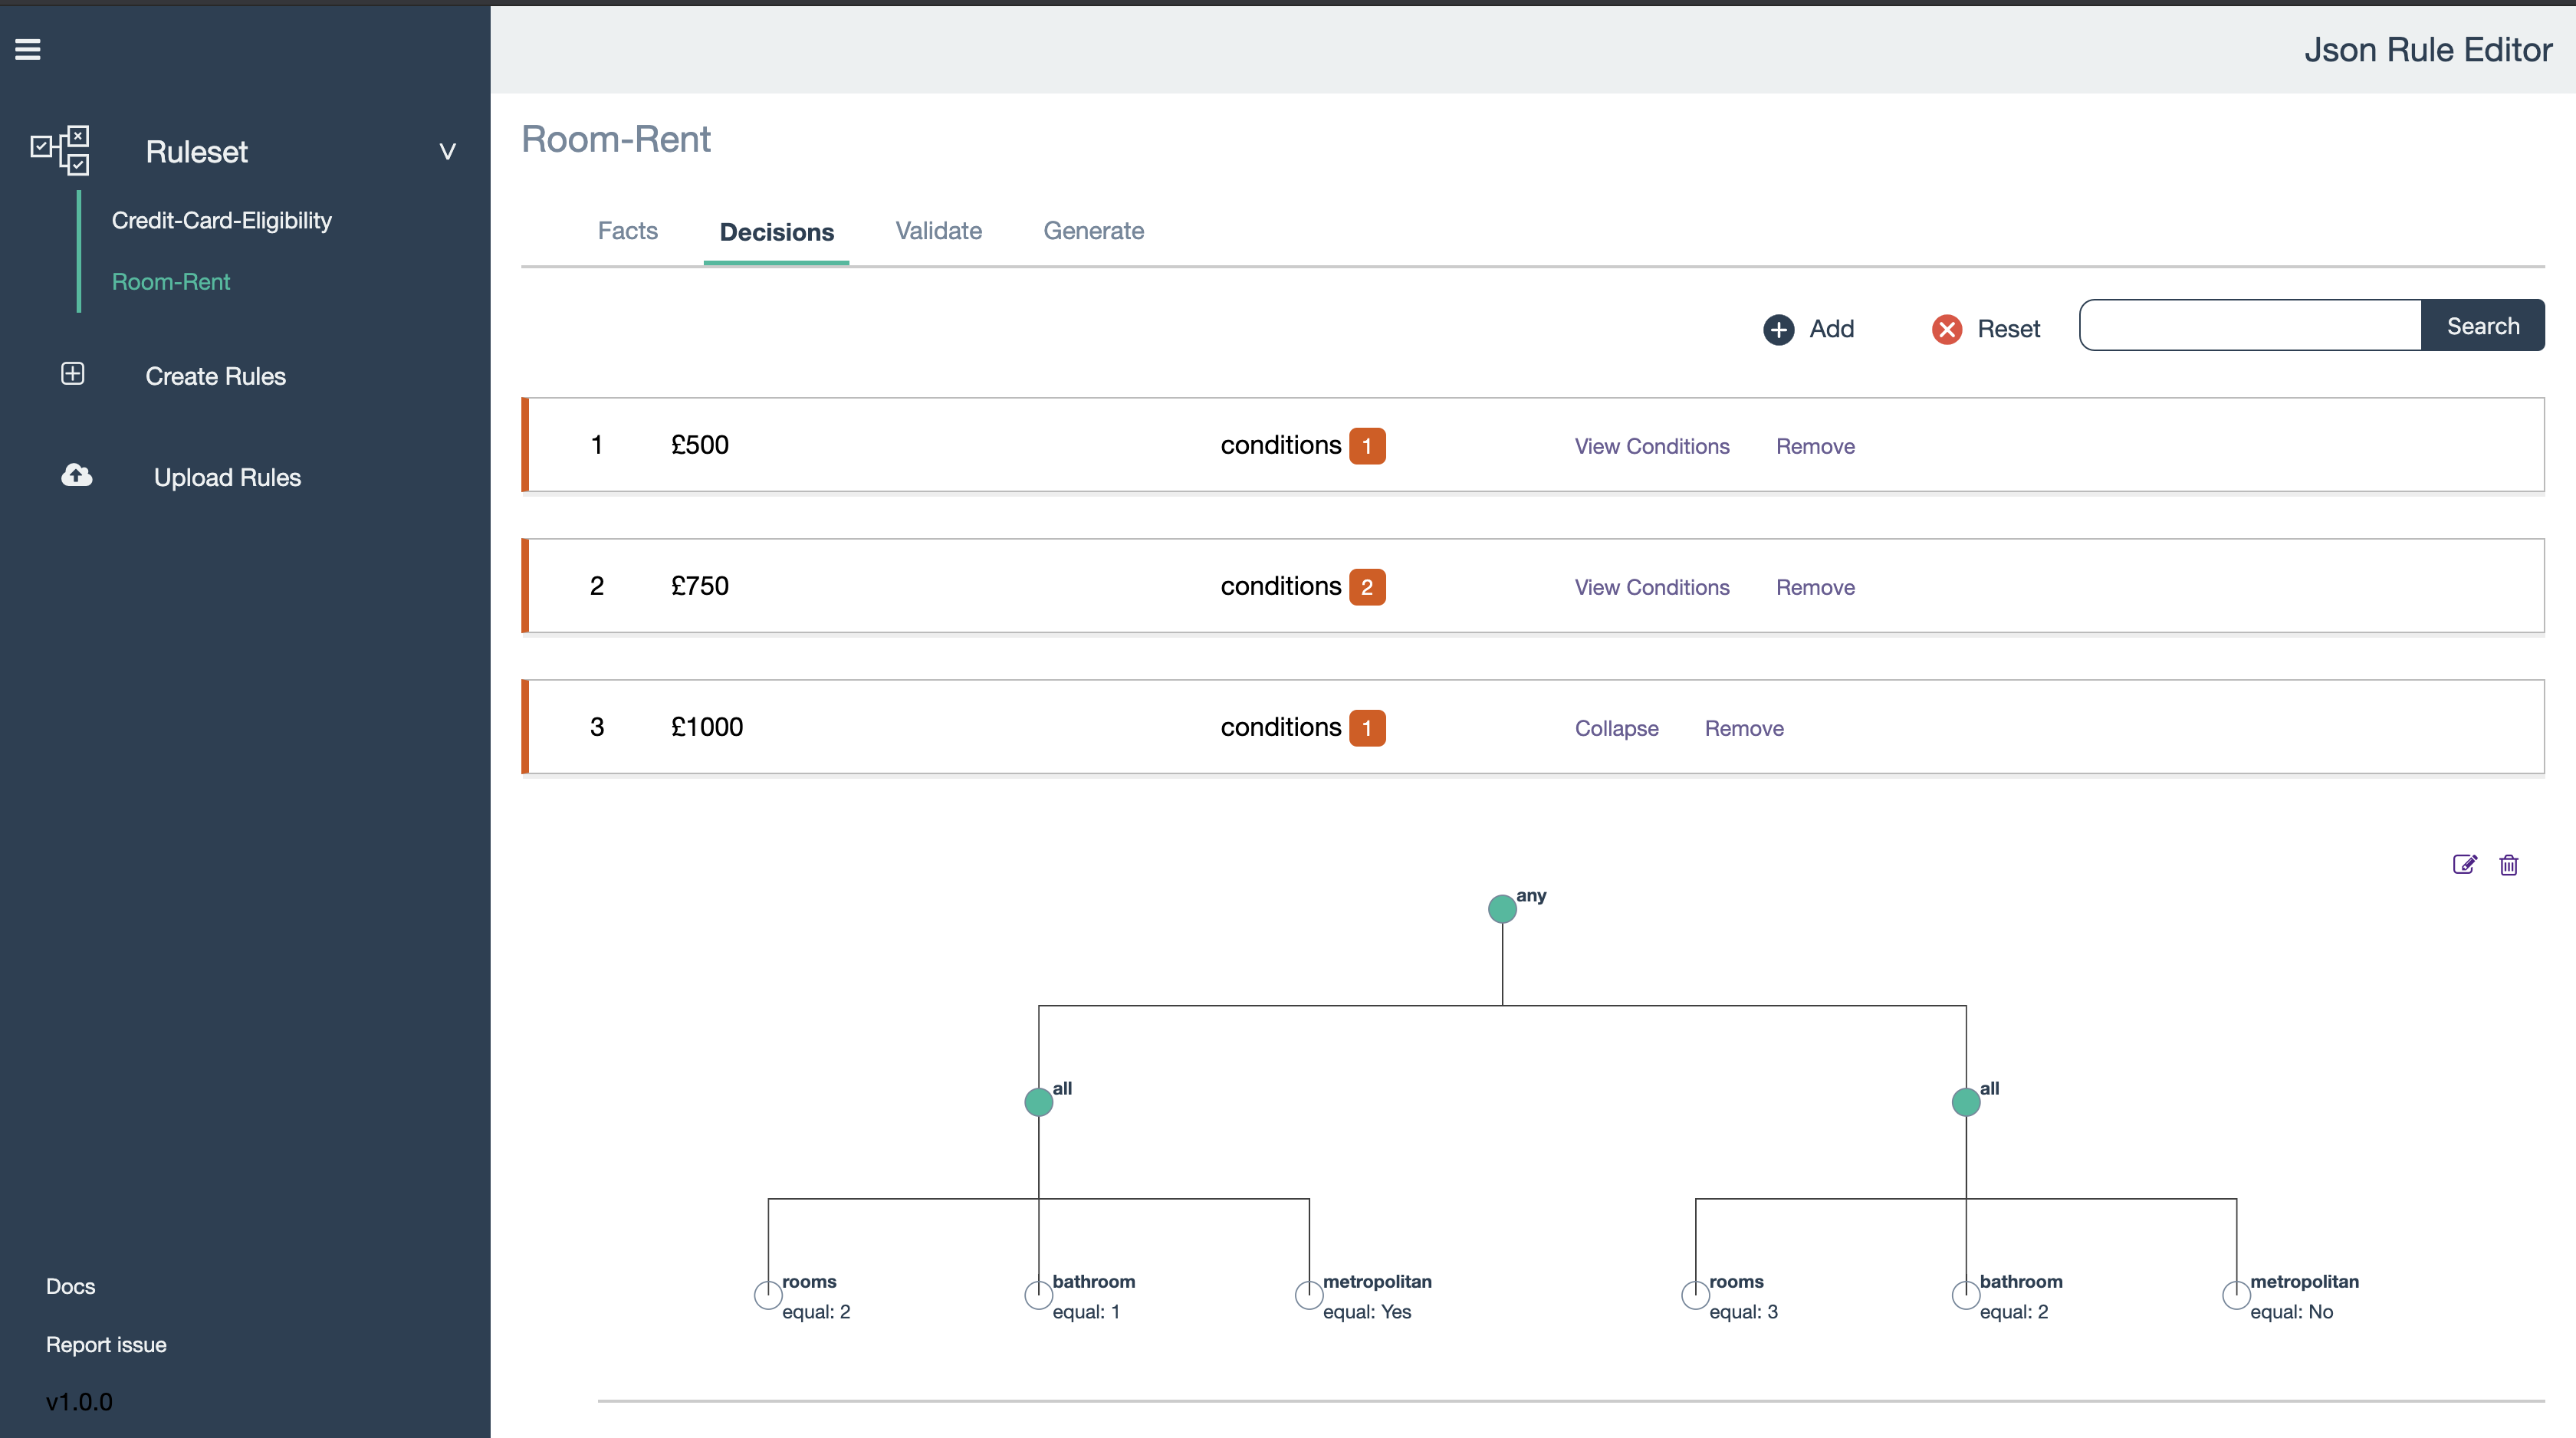The height and width of the screenshot is (1438, 2576).
Task: Remove the £750 decision
Action: click(1814, 587)
